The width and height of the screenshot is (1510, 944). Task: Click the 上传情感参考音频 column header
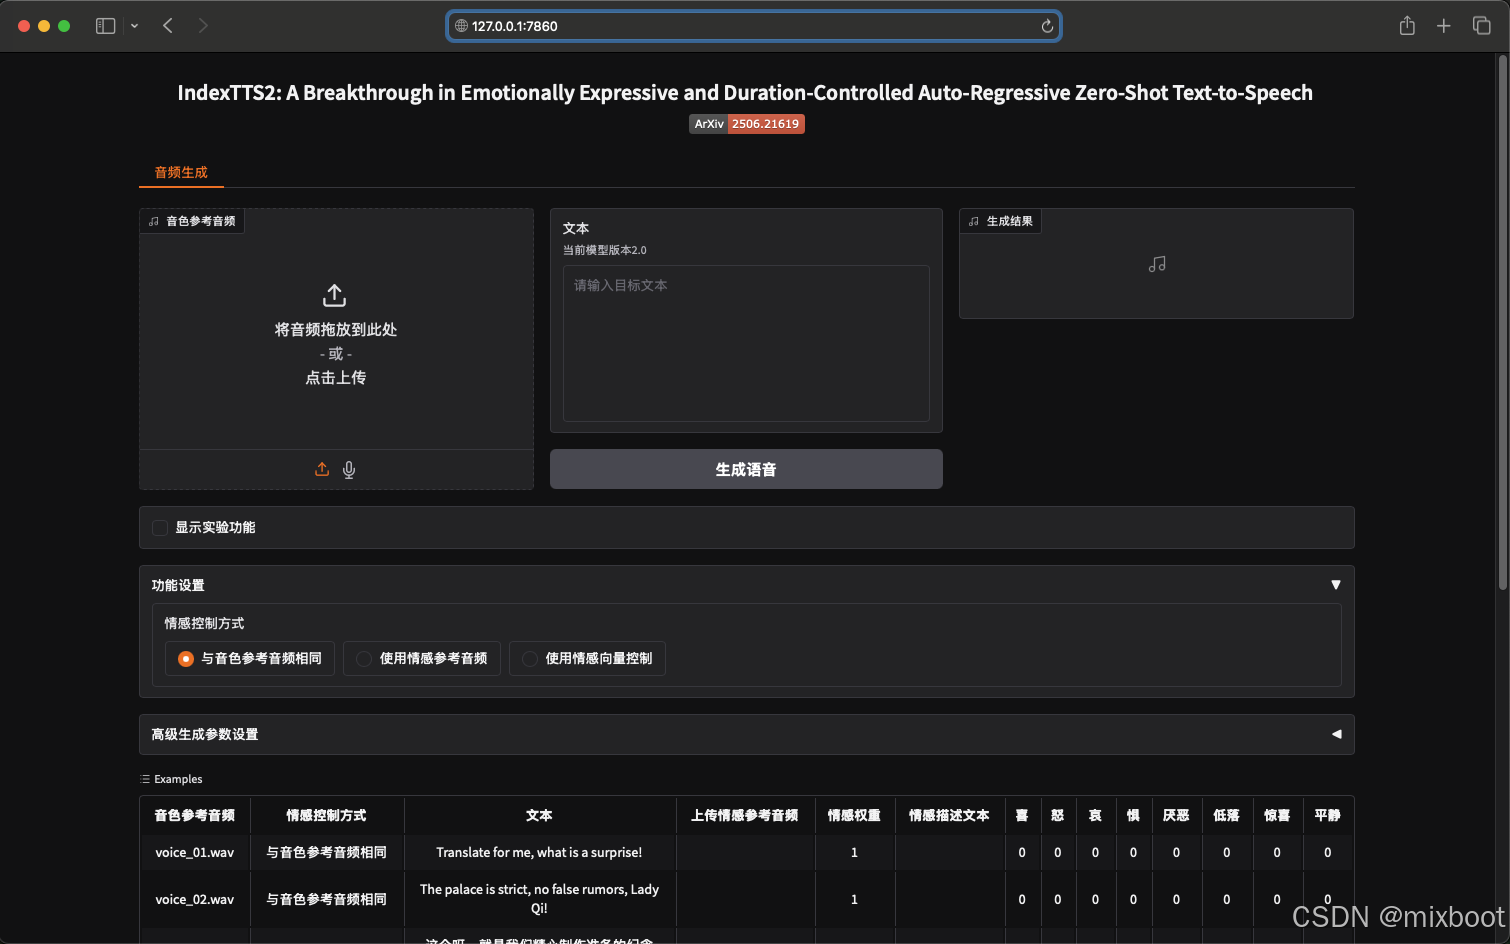click(x=745, y=815)
